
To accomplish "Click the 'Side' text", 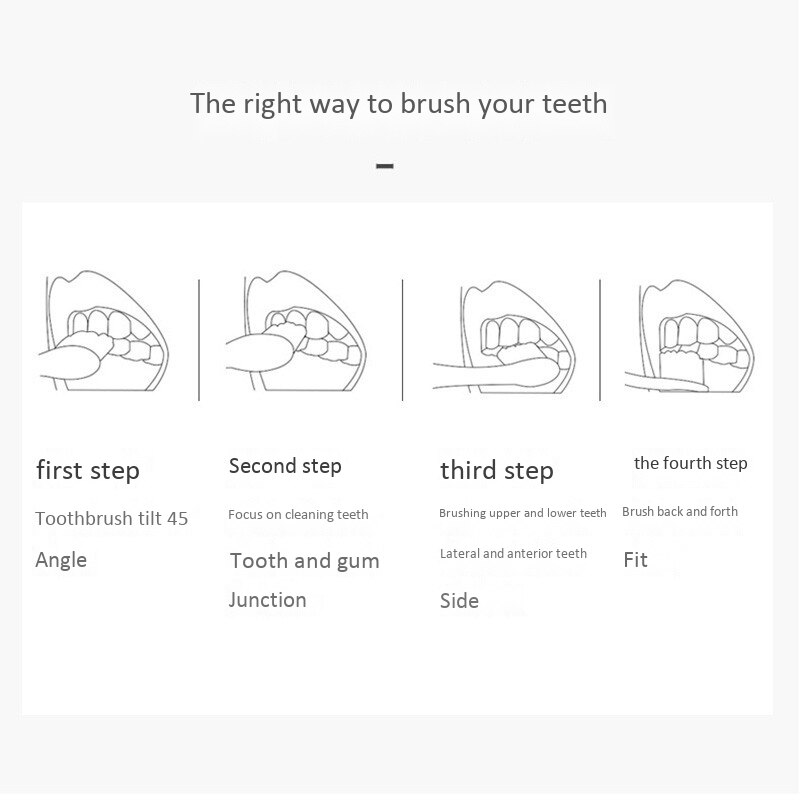I will click(459, 601).
